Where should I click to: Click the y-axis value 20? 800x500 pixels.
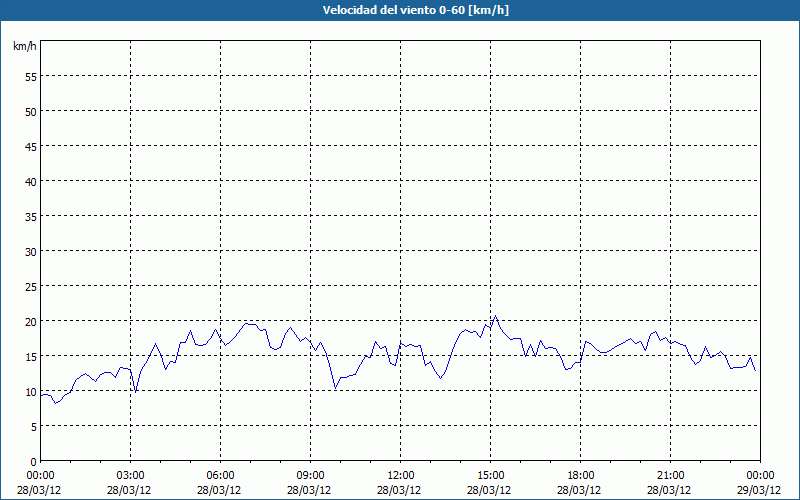coord(31,322)
